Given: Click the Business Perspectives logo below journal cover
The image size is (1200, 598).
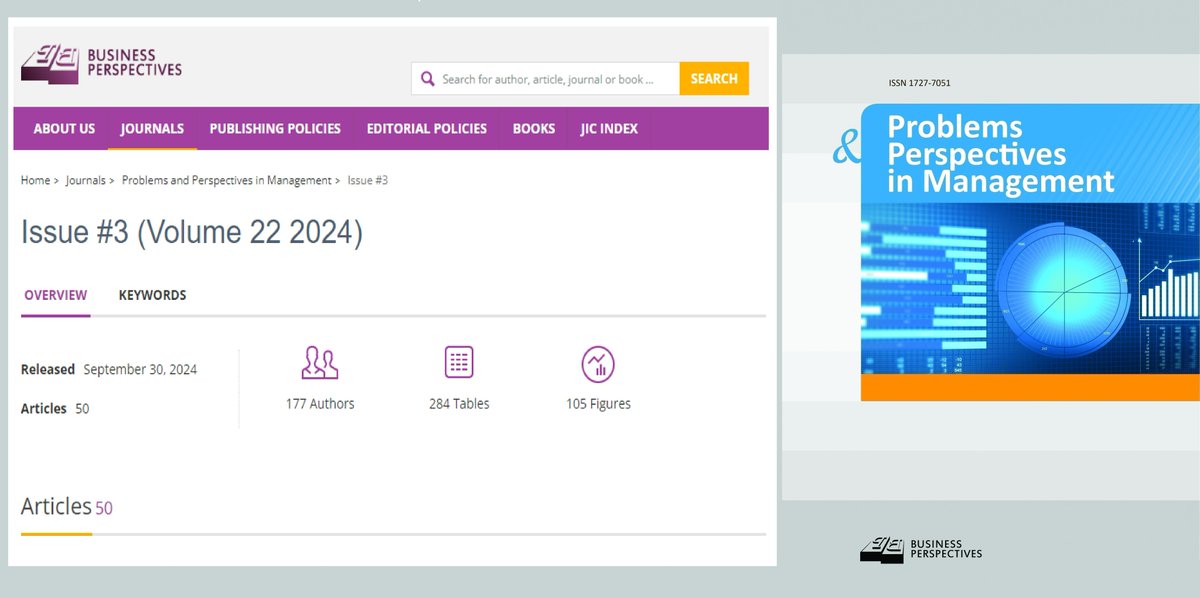Looking at the screenshot, I should click(x=921, y=549).
